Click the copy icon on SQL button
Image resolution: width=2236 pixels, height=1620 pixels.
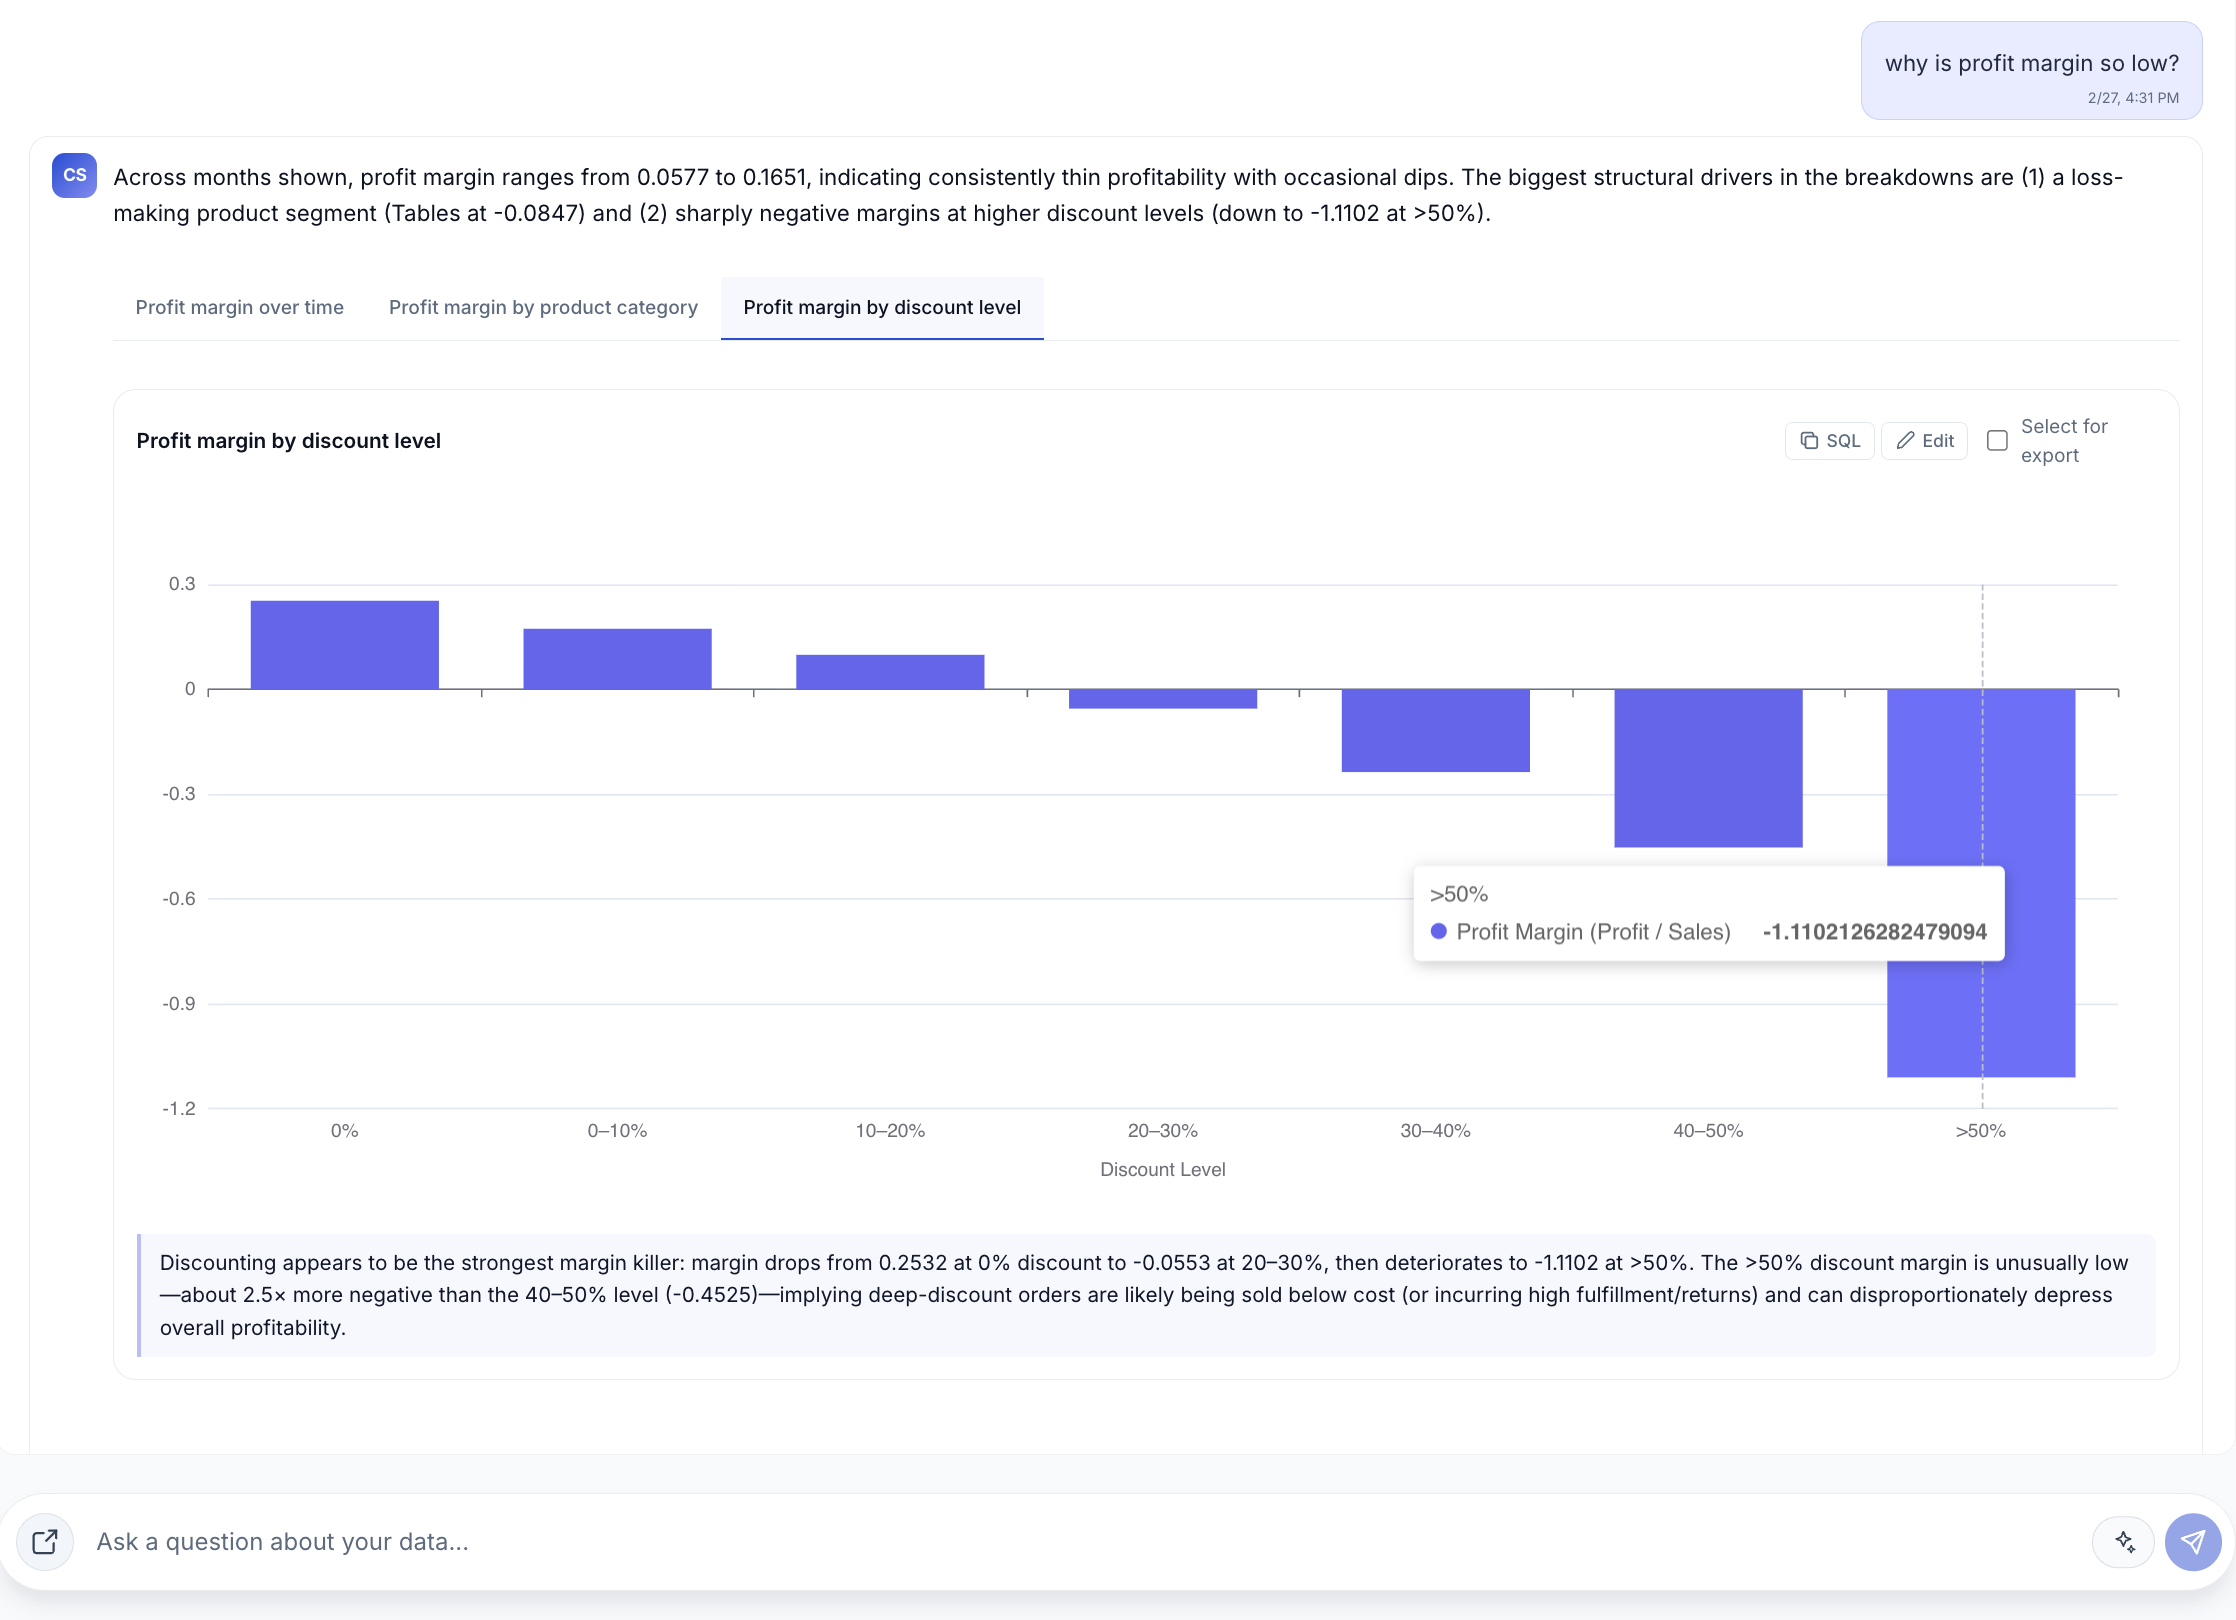pos(1809,441)
